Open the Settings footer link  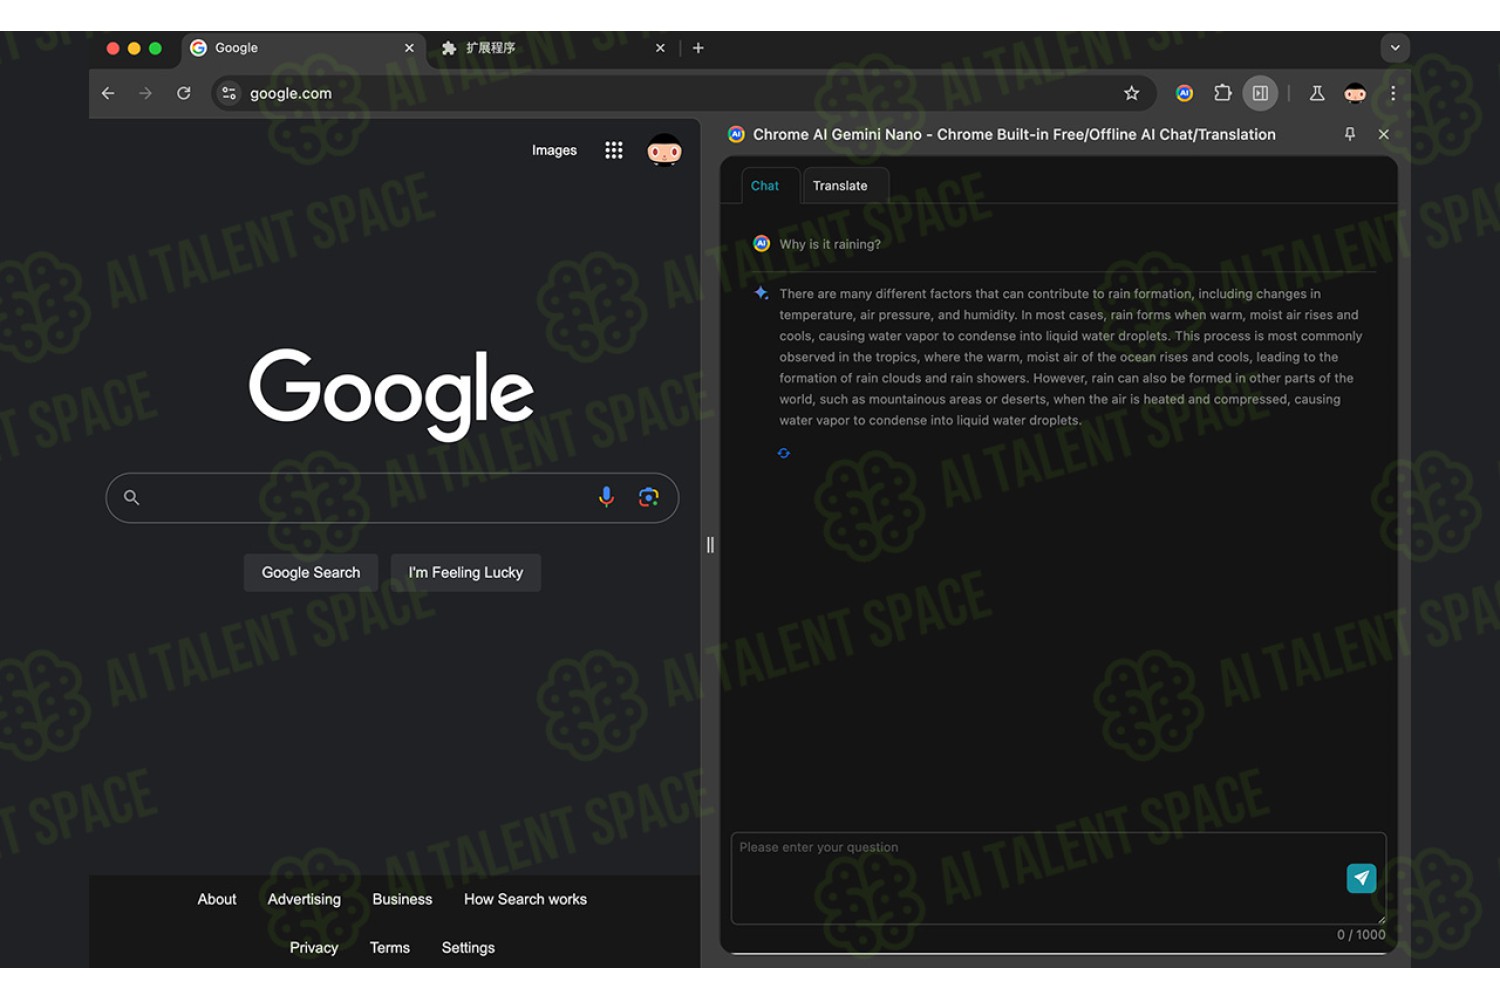click(x=468, y=948)
